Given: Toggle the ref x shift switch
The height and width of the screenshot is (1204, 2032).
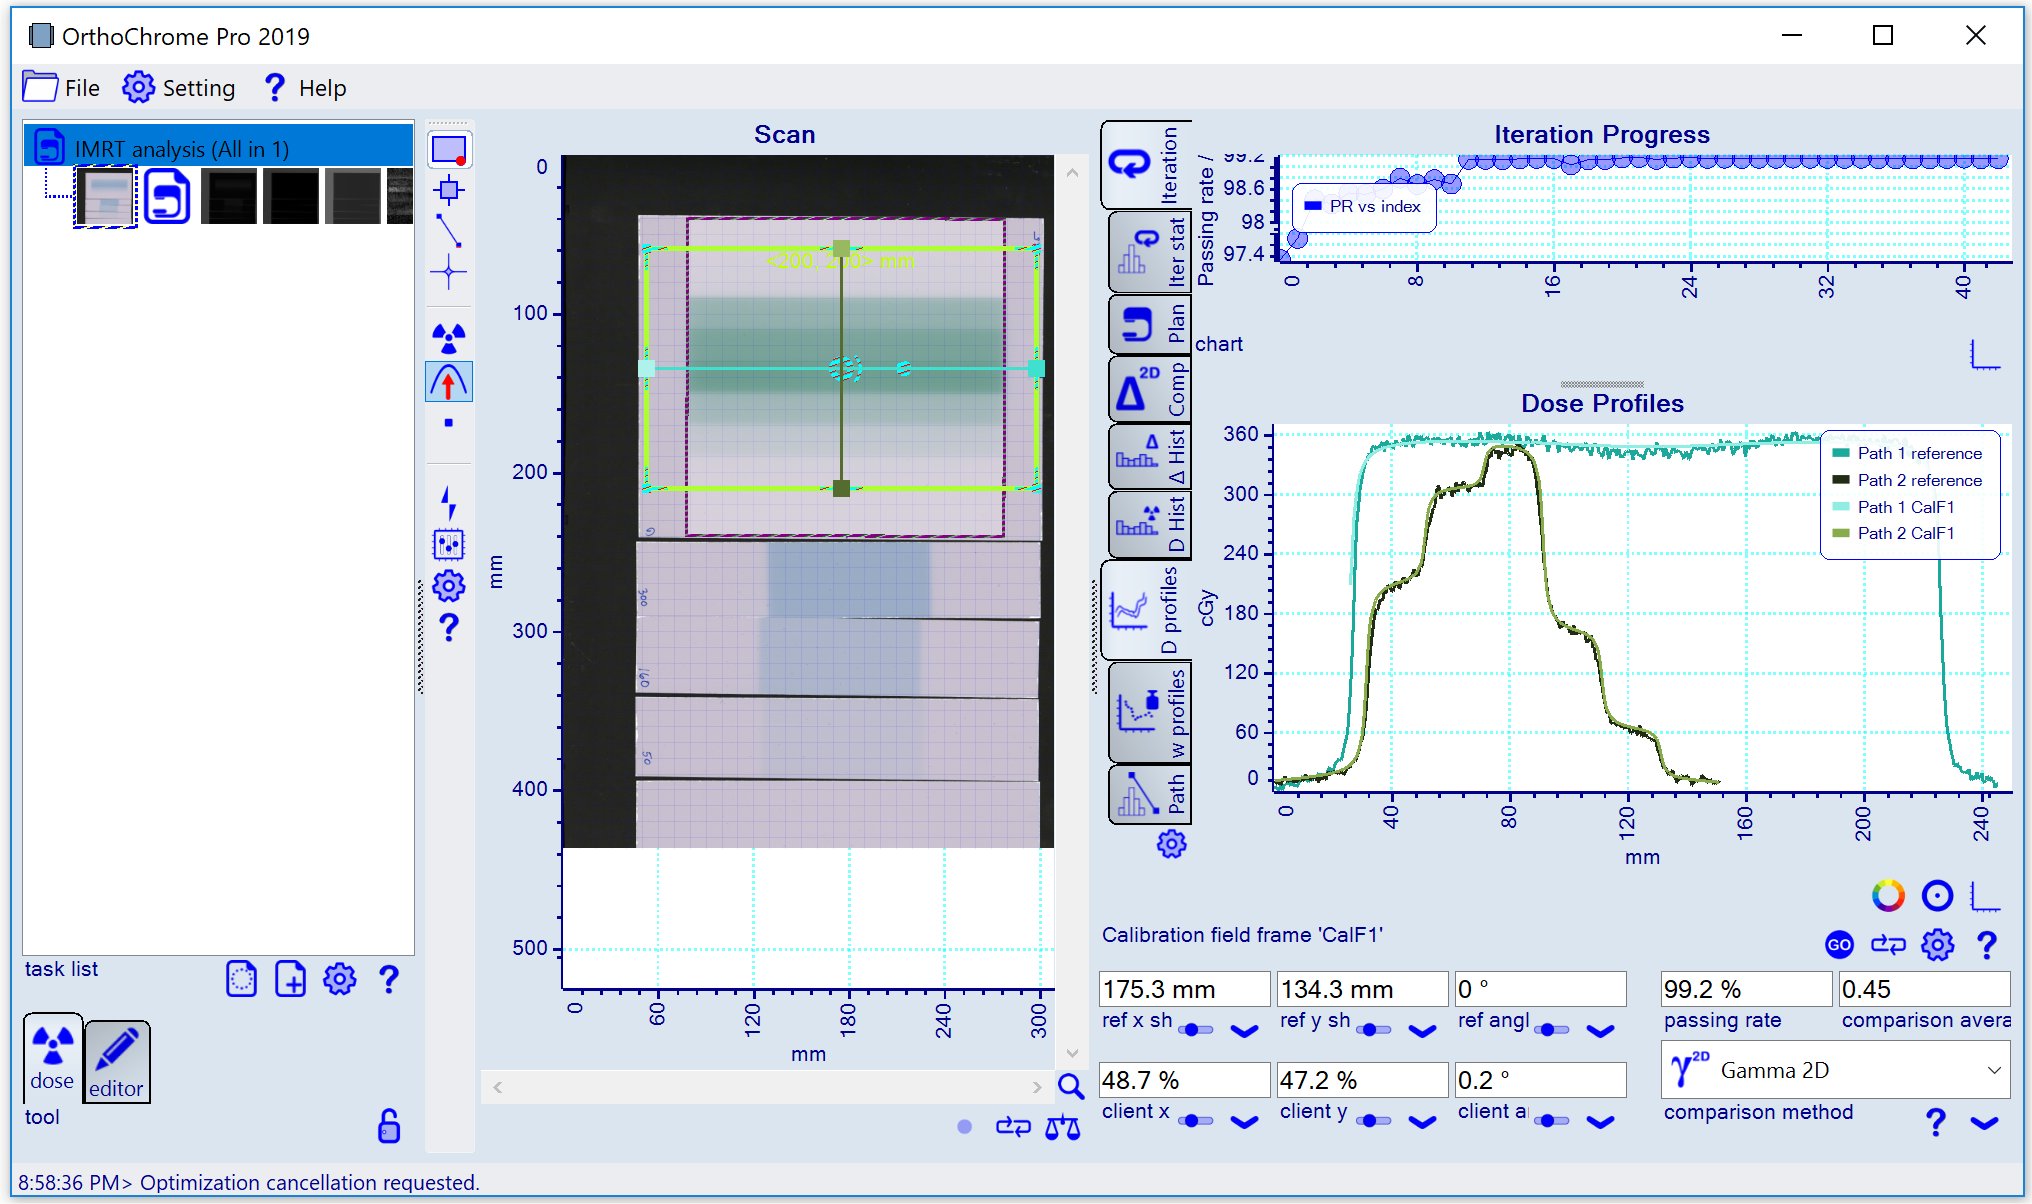Looking at the screenshot, I should [x=1195, y=1030].
